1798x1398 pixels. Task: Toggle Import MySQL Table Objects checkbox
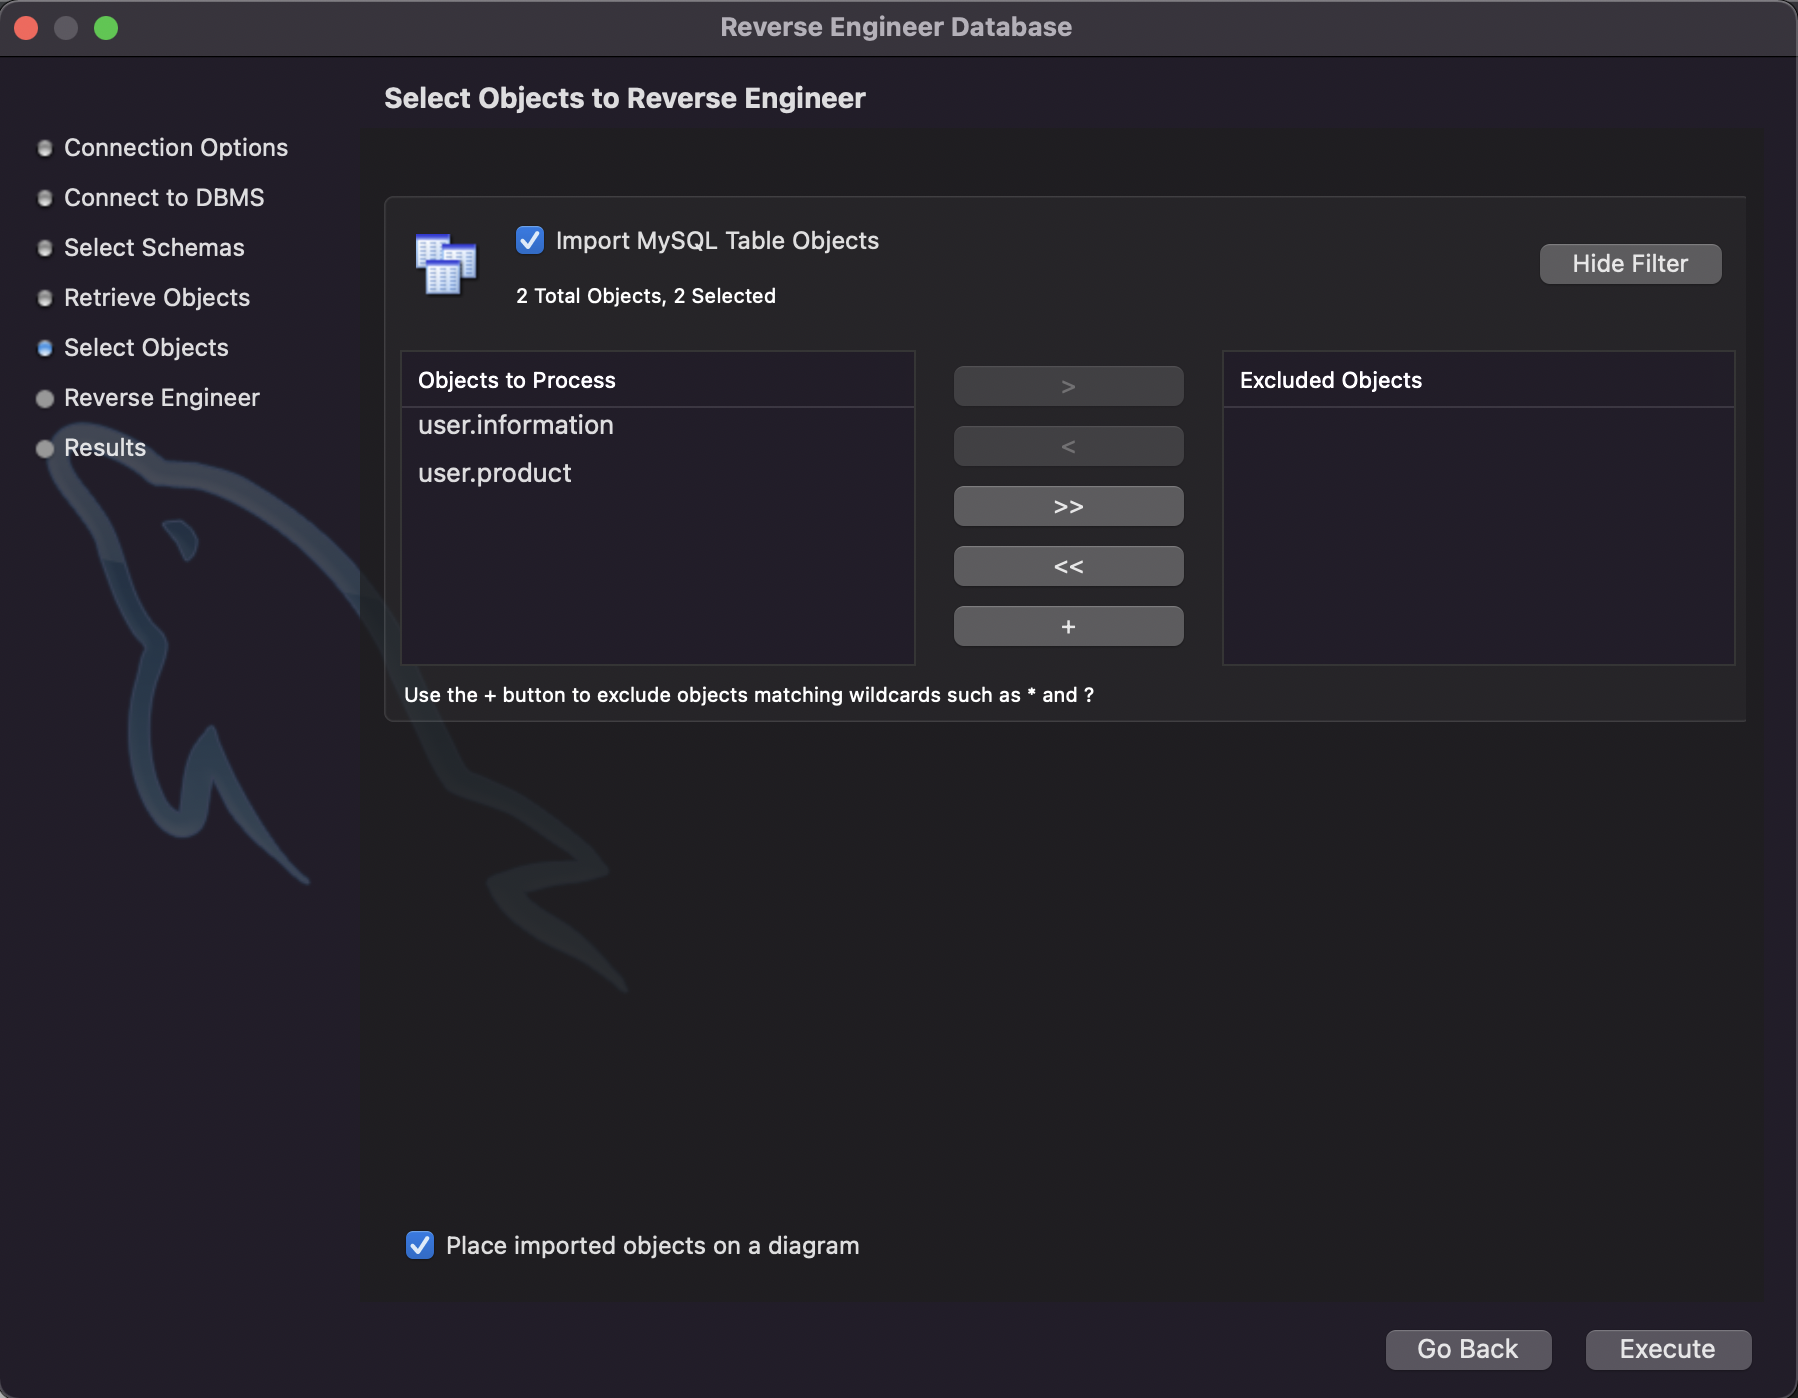(530, 240)
